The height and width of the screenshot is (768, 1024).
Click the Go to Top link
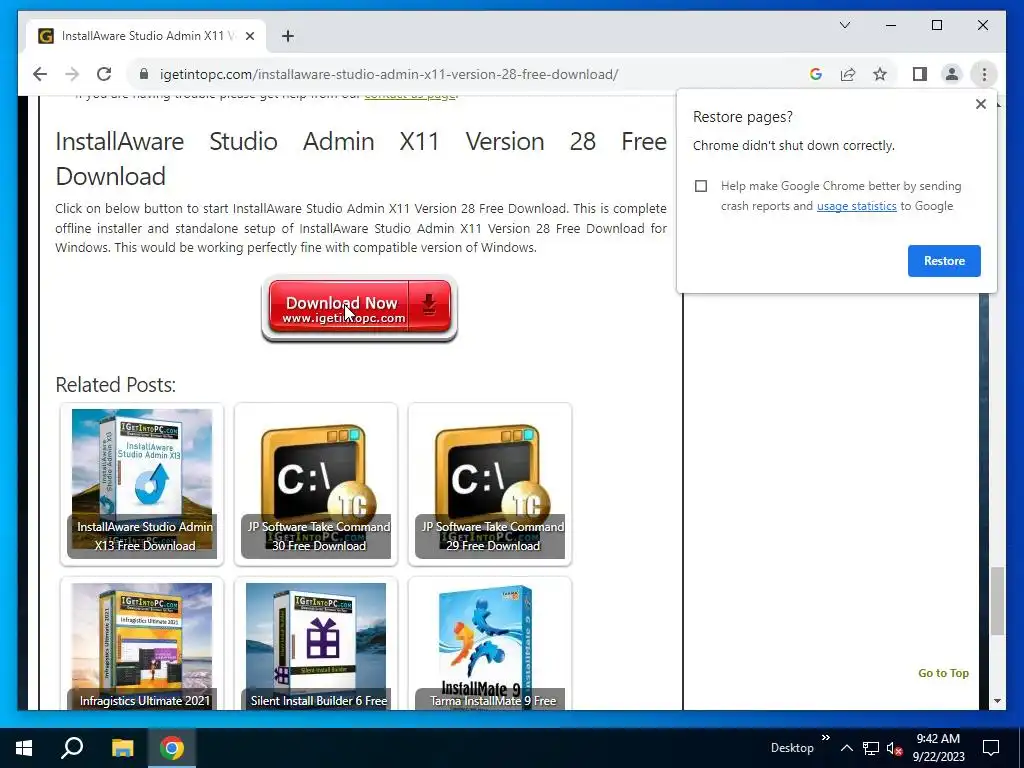tap(943, 673)
